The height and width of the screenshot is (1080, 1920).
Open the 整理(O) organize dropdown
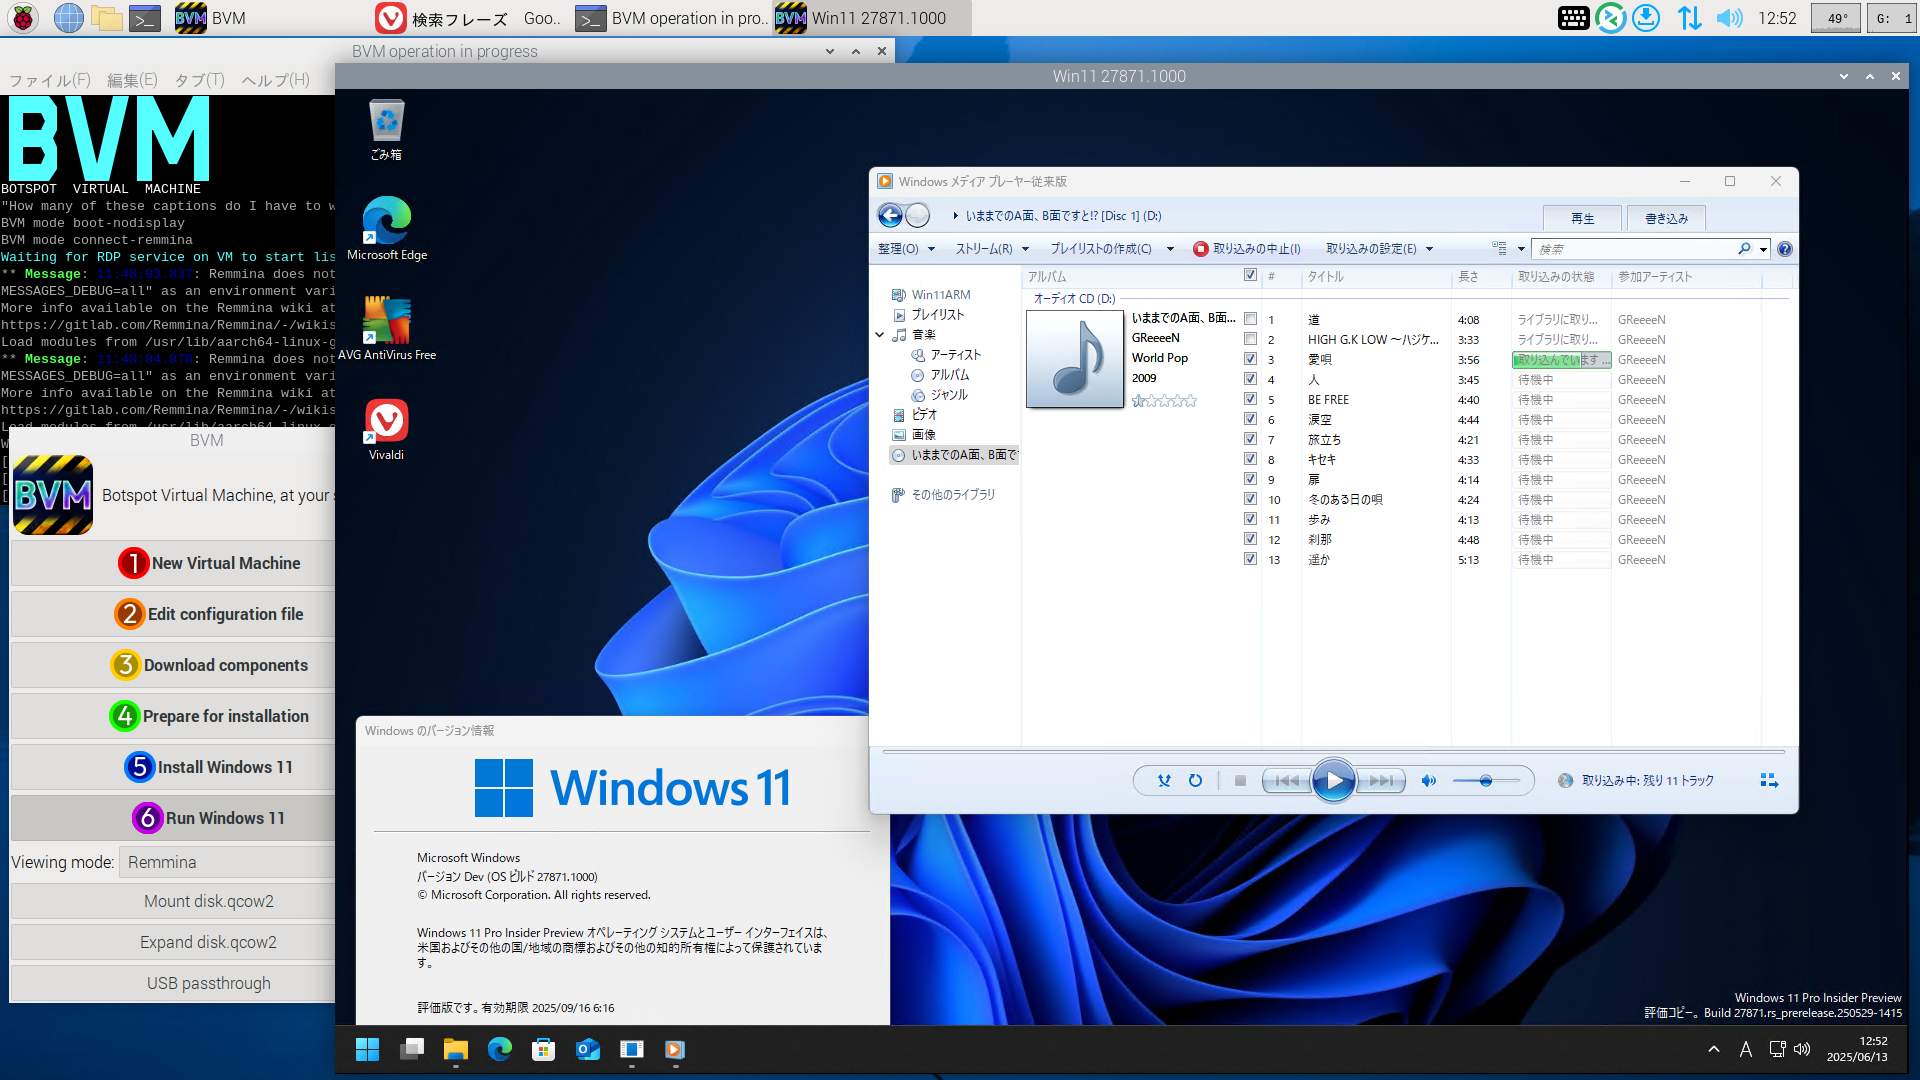click(906, 249)
